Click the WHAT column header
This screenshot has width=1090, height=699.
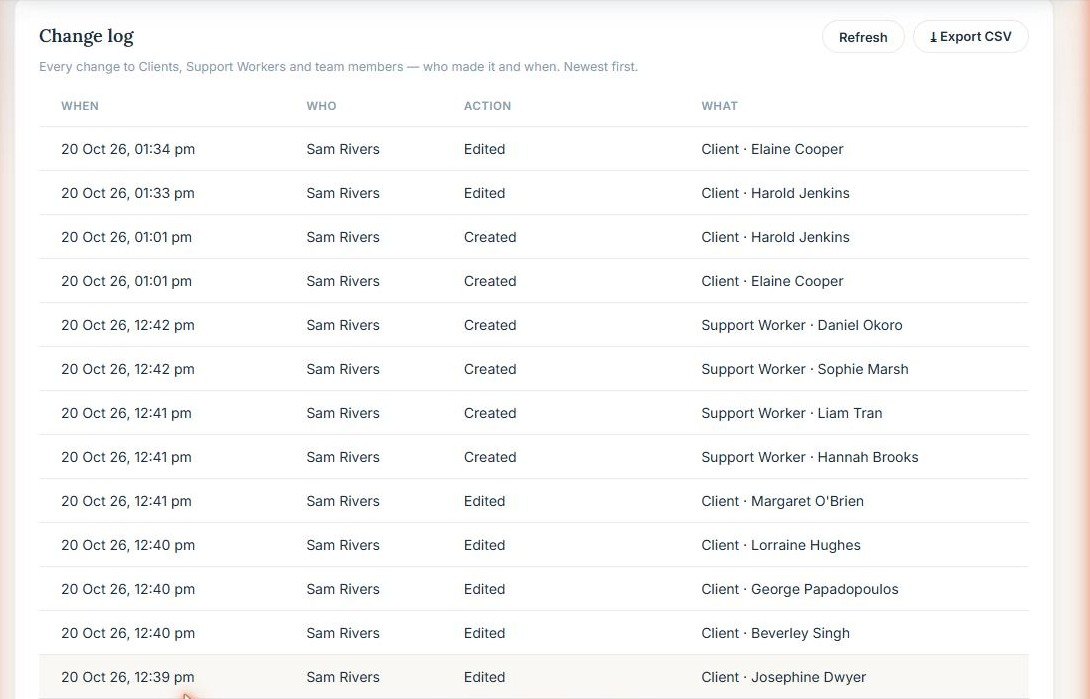coord(719,106)
